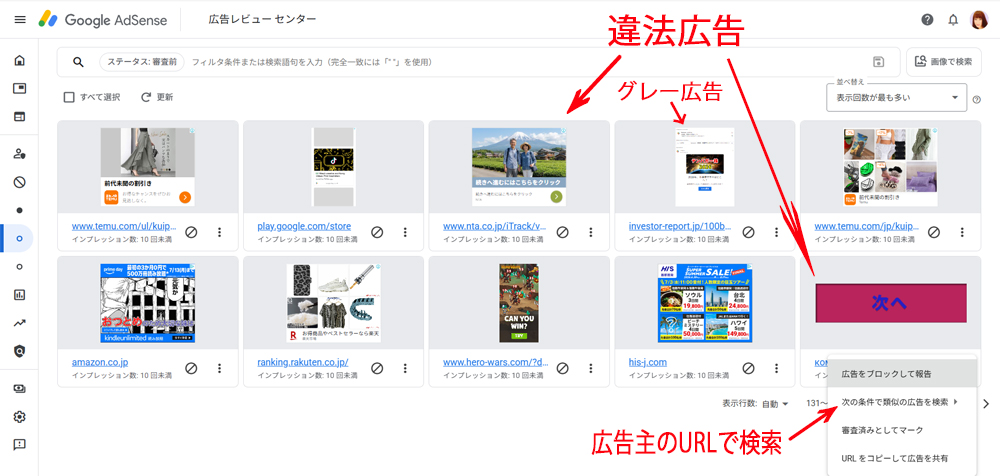Open the Reports bar chart sidebar icon

tap(20, 295)
